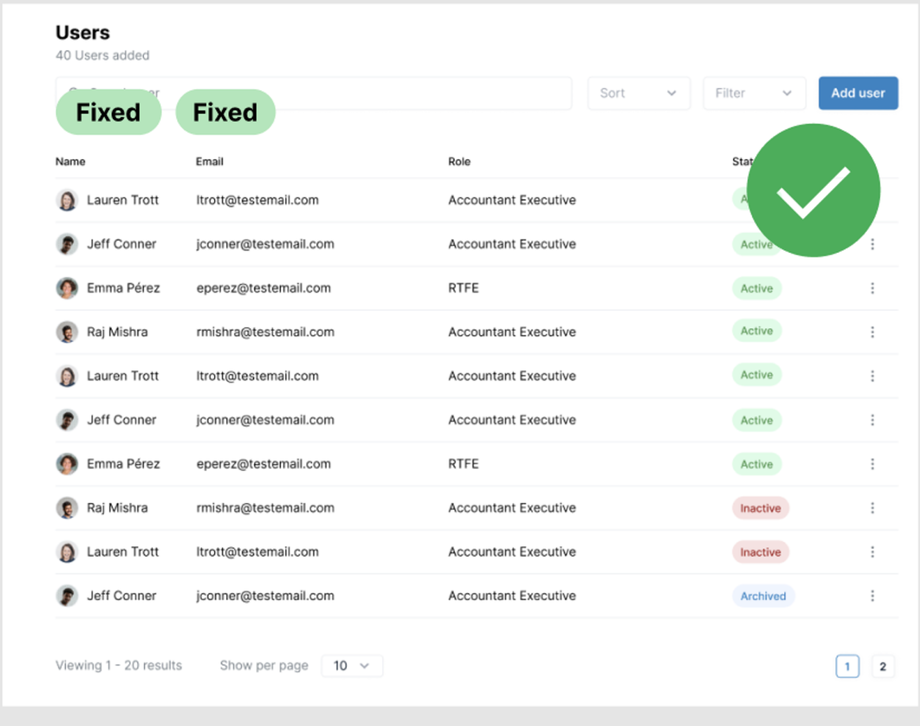Click the Inactive badge for Raj Mishra
The width and height of the screenshot is (920, 726).
tap(760, 508)
